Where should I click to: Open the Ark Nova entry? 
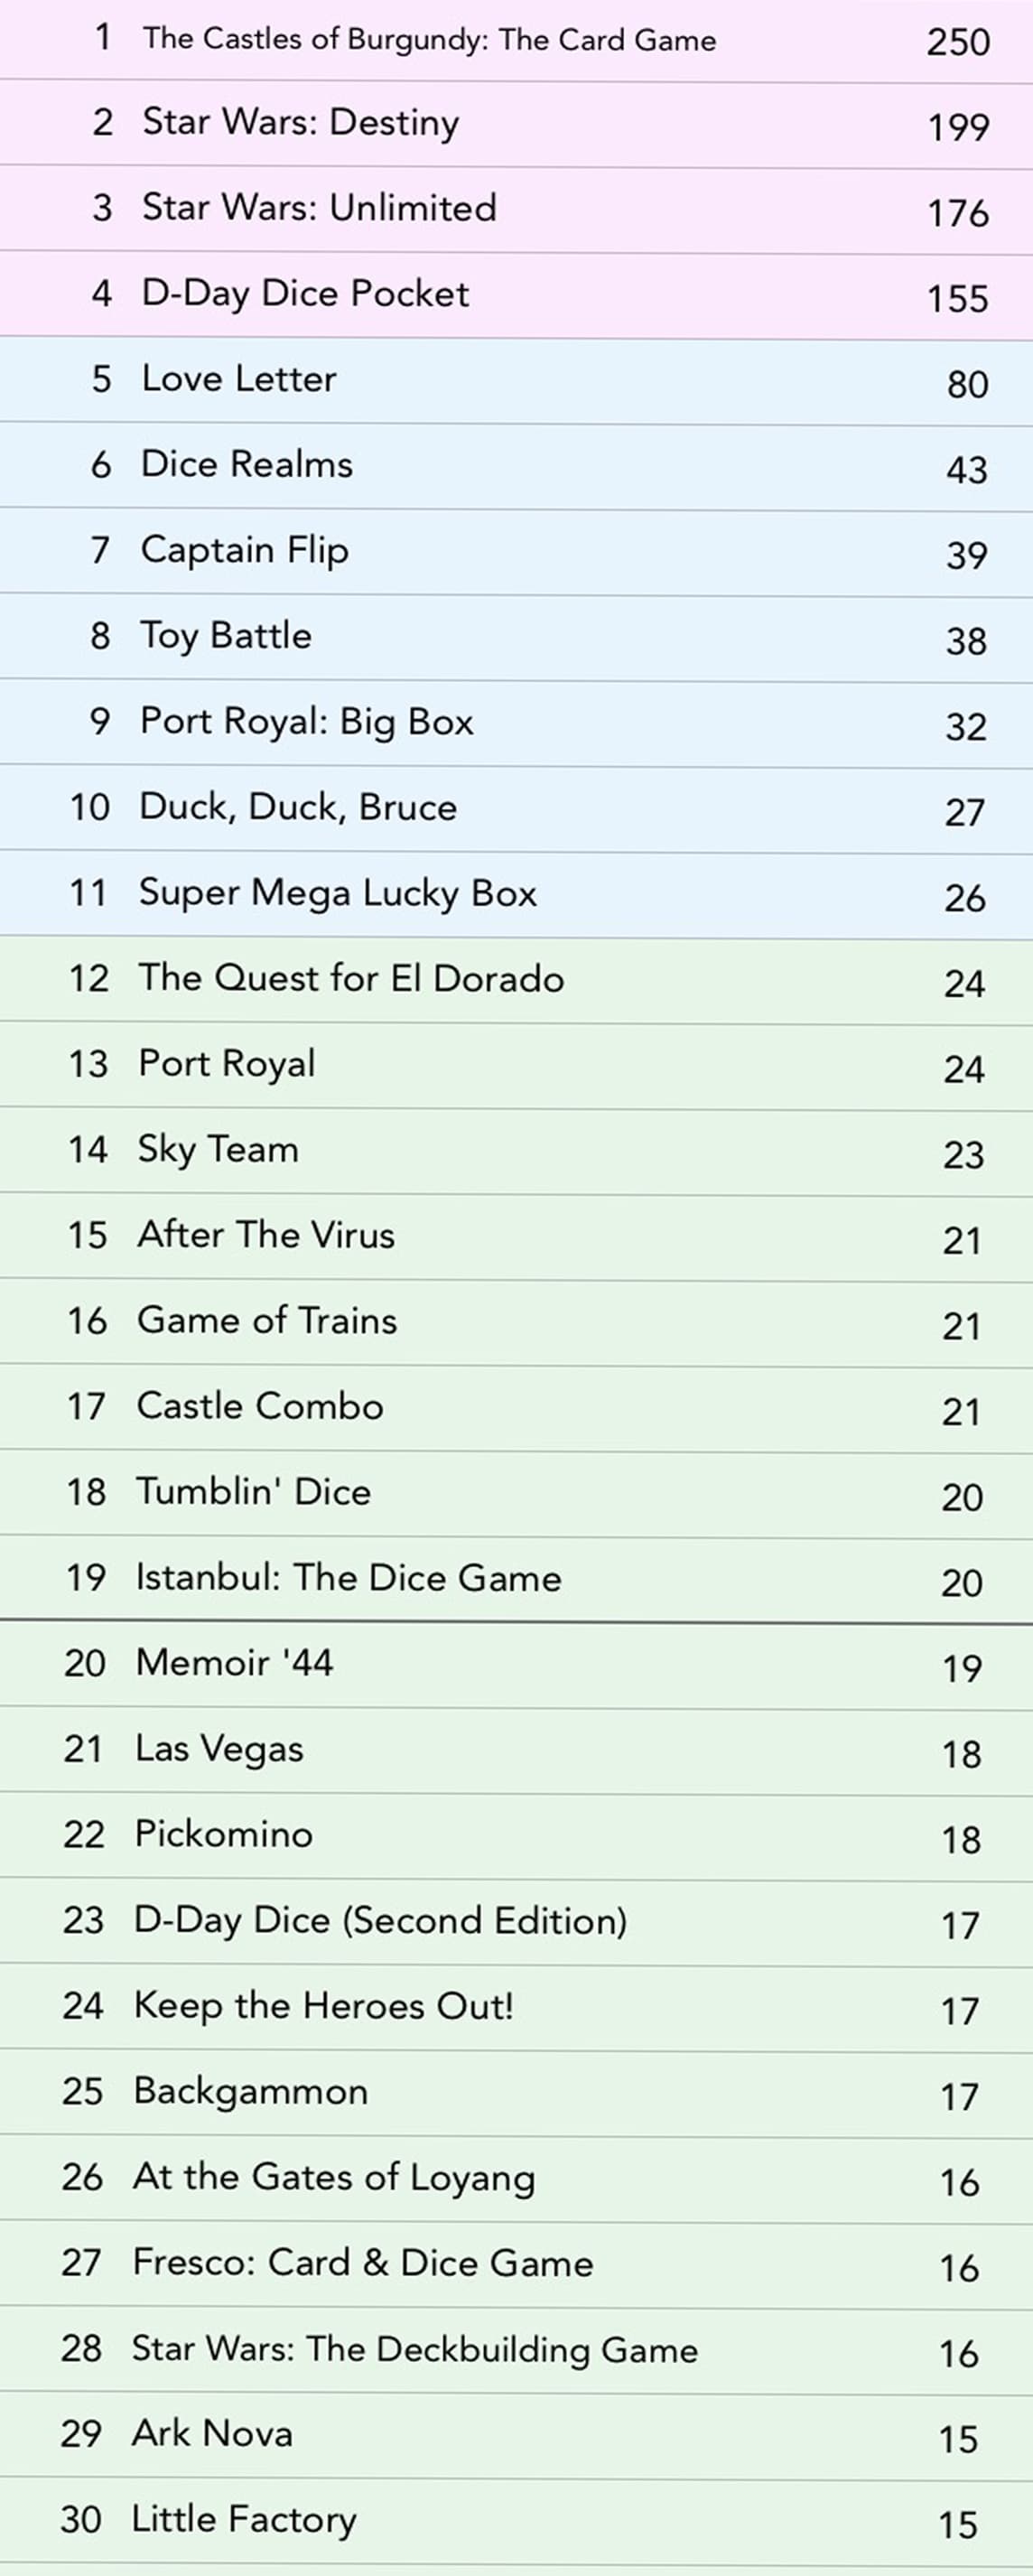coord(213,2434)
